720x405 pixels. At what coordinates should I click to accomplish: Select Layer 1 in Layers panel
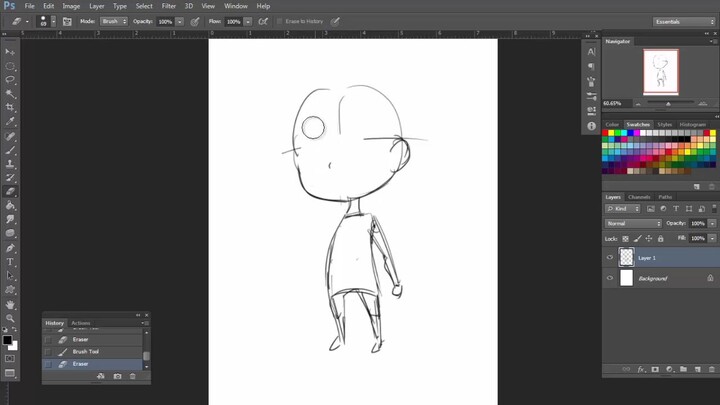(661, 258)
